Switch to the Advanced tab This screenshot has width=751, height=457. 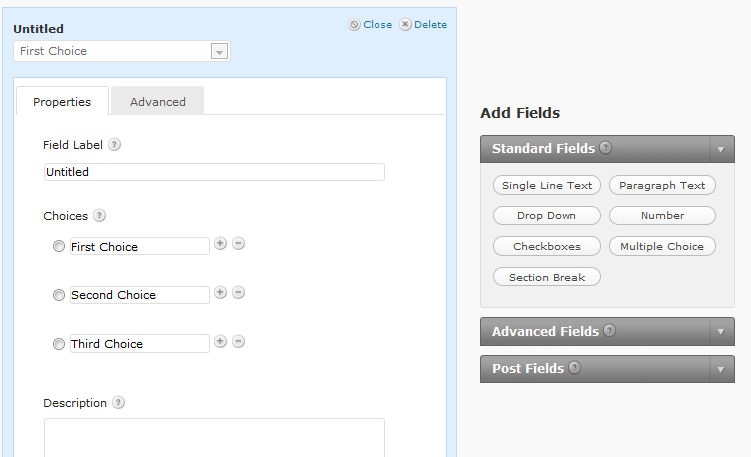(158, 102)
